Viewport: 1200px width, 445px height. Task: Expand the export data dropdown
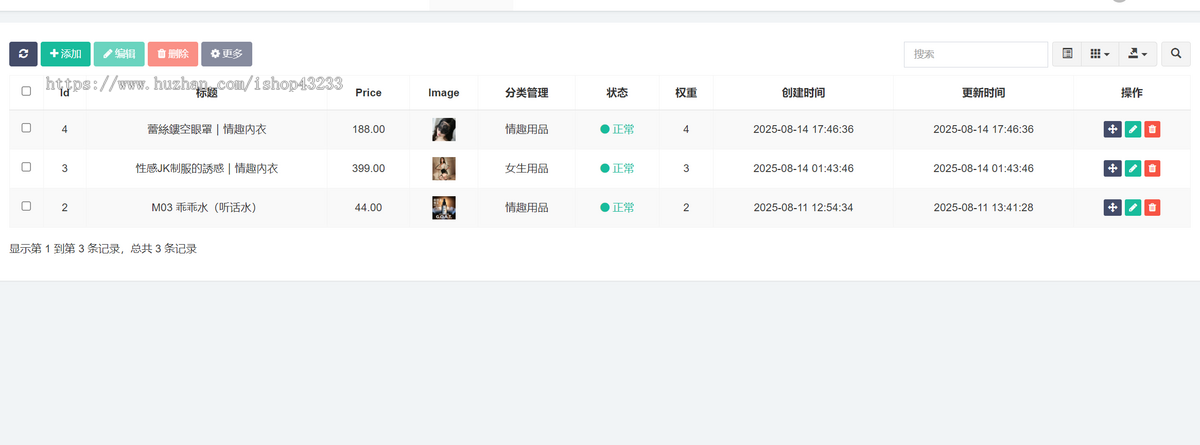1136,54
